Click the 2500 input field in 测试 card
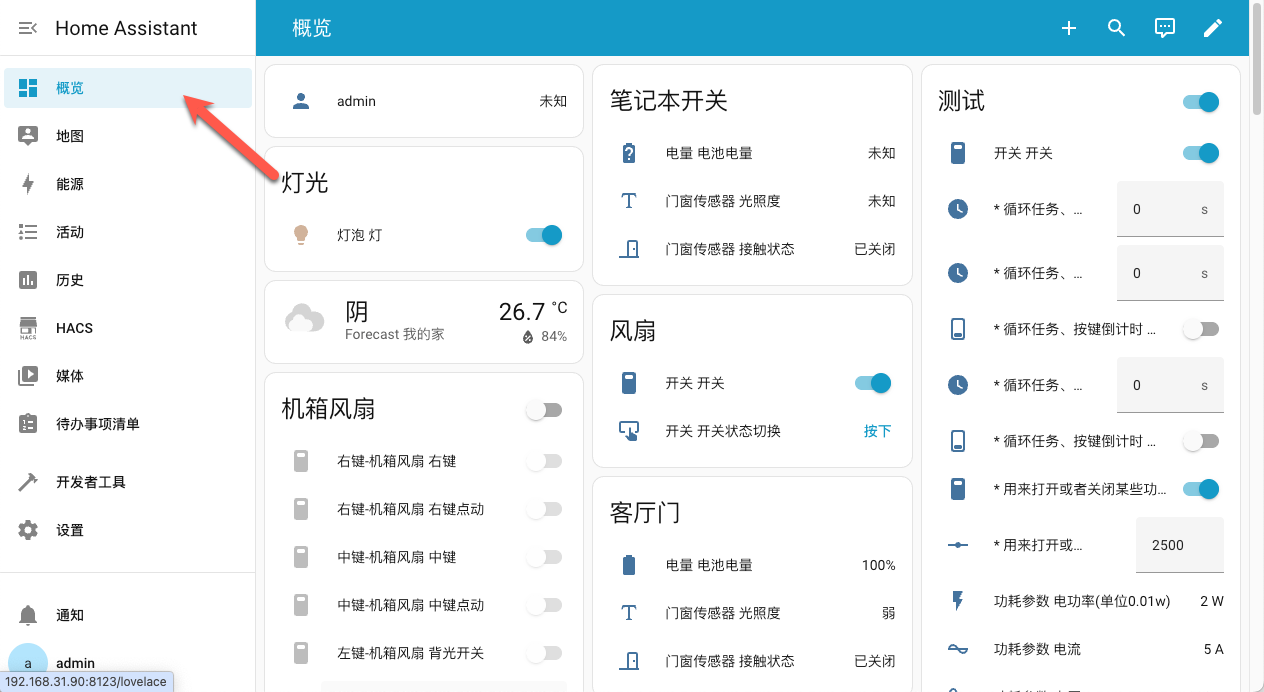This screenshot has width=1264, height=692. tap(1179, 544)
